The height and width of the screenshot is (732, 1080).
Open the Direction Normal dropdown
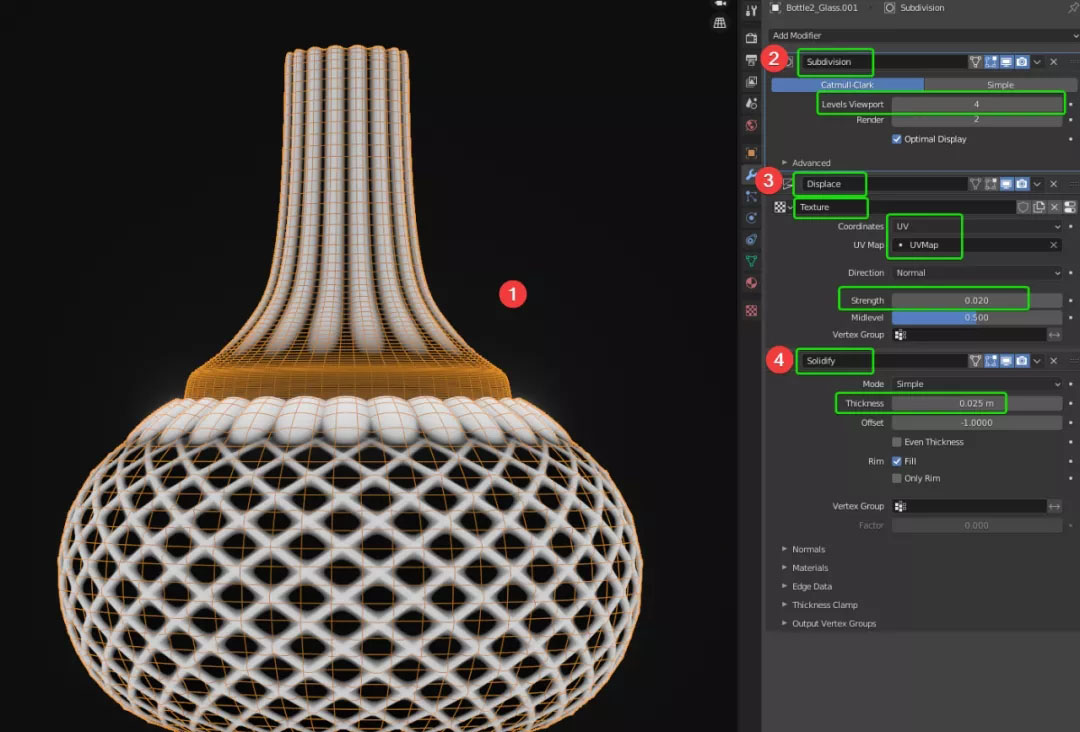coord(977,273)
